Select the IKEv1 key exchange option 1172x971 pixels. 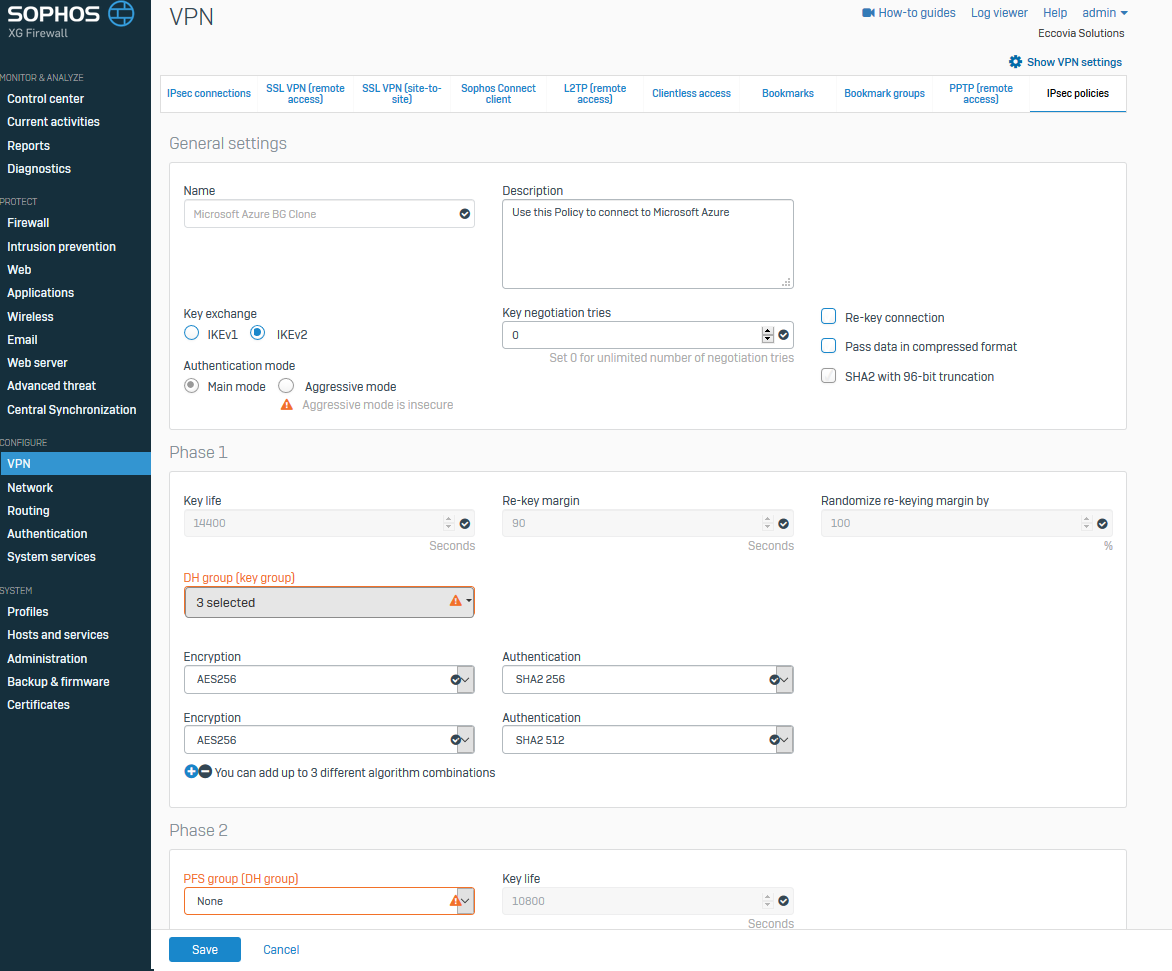click(x=192, y=334)
